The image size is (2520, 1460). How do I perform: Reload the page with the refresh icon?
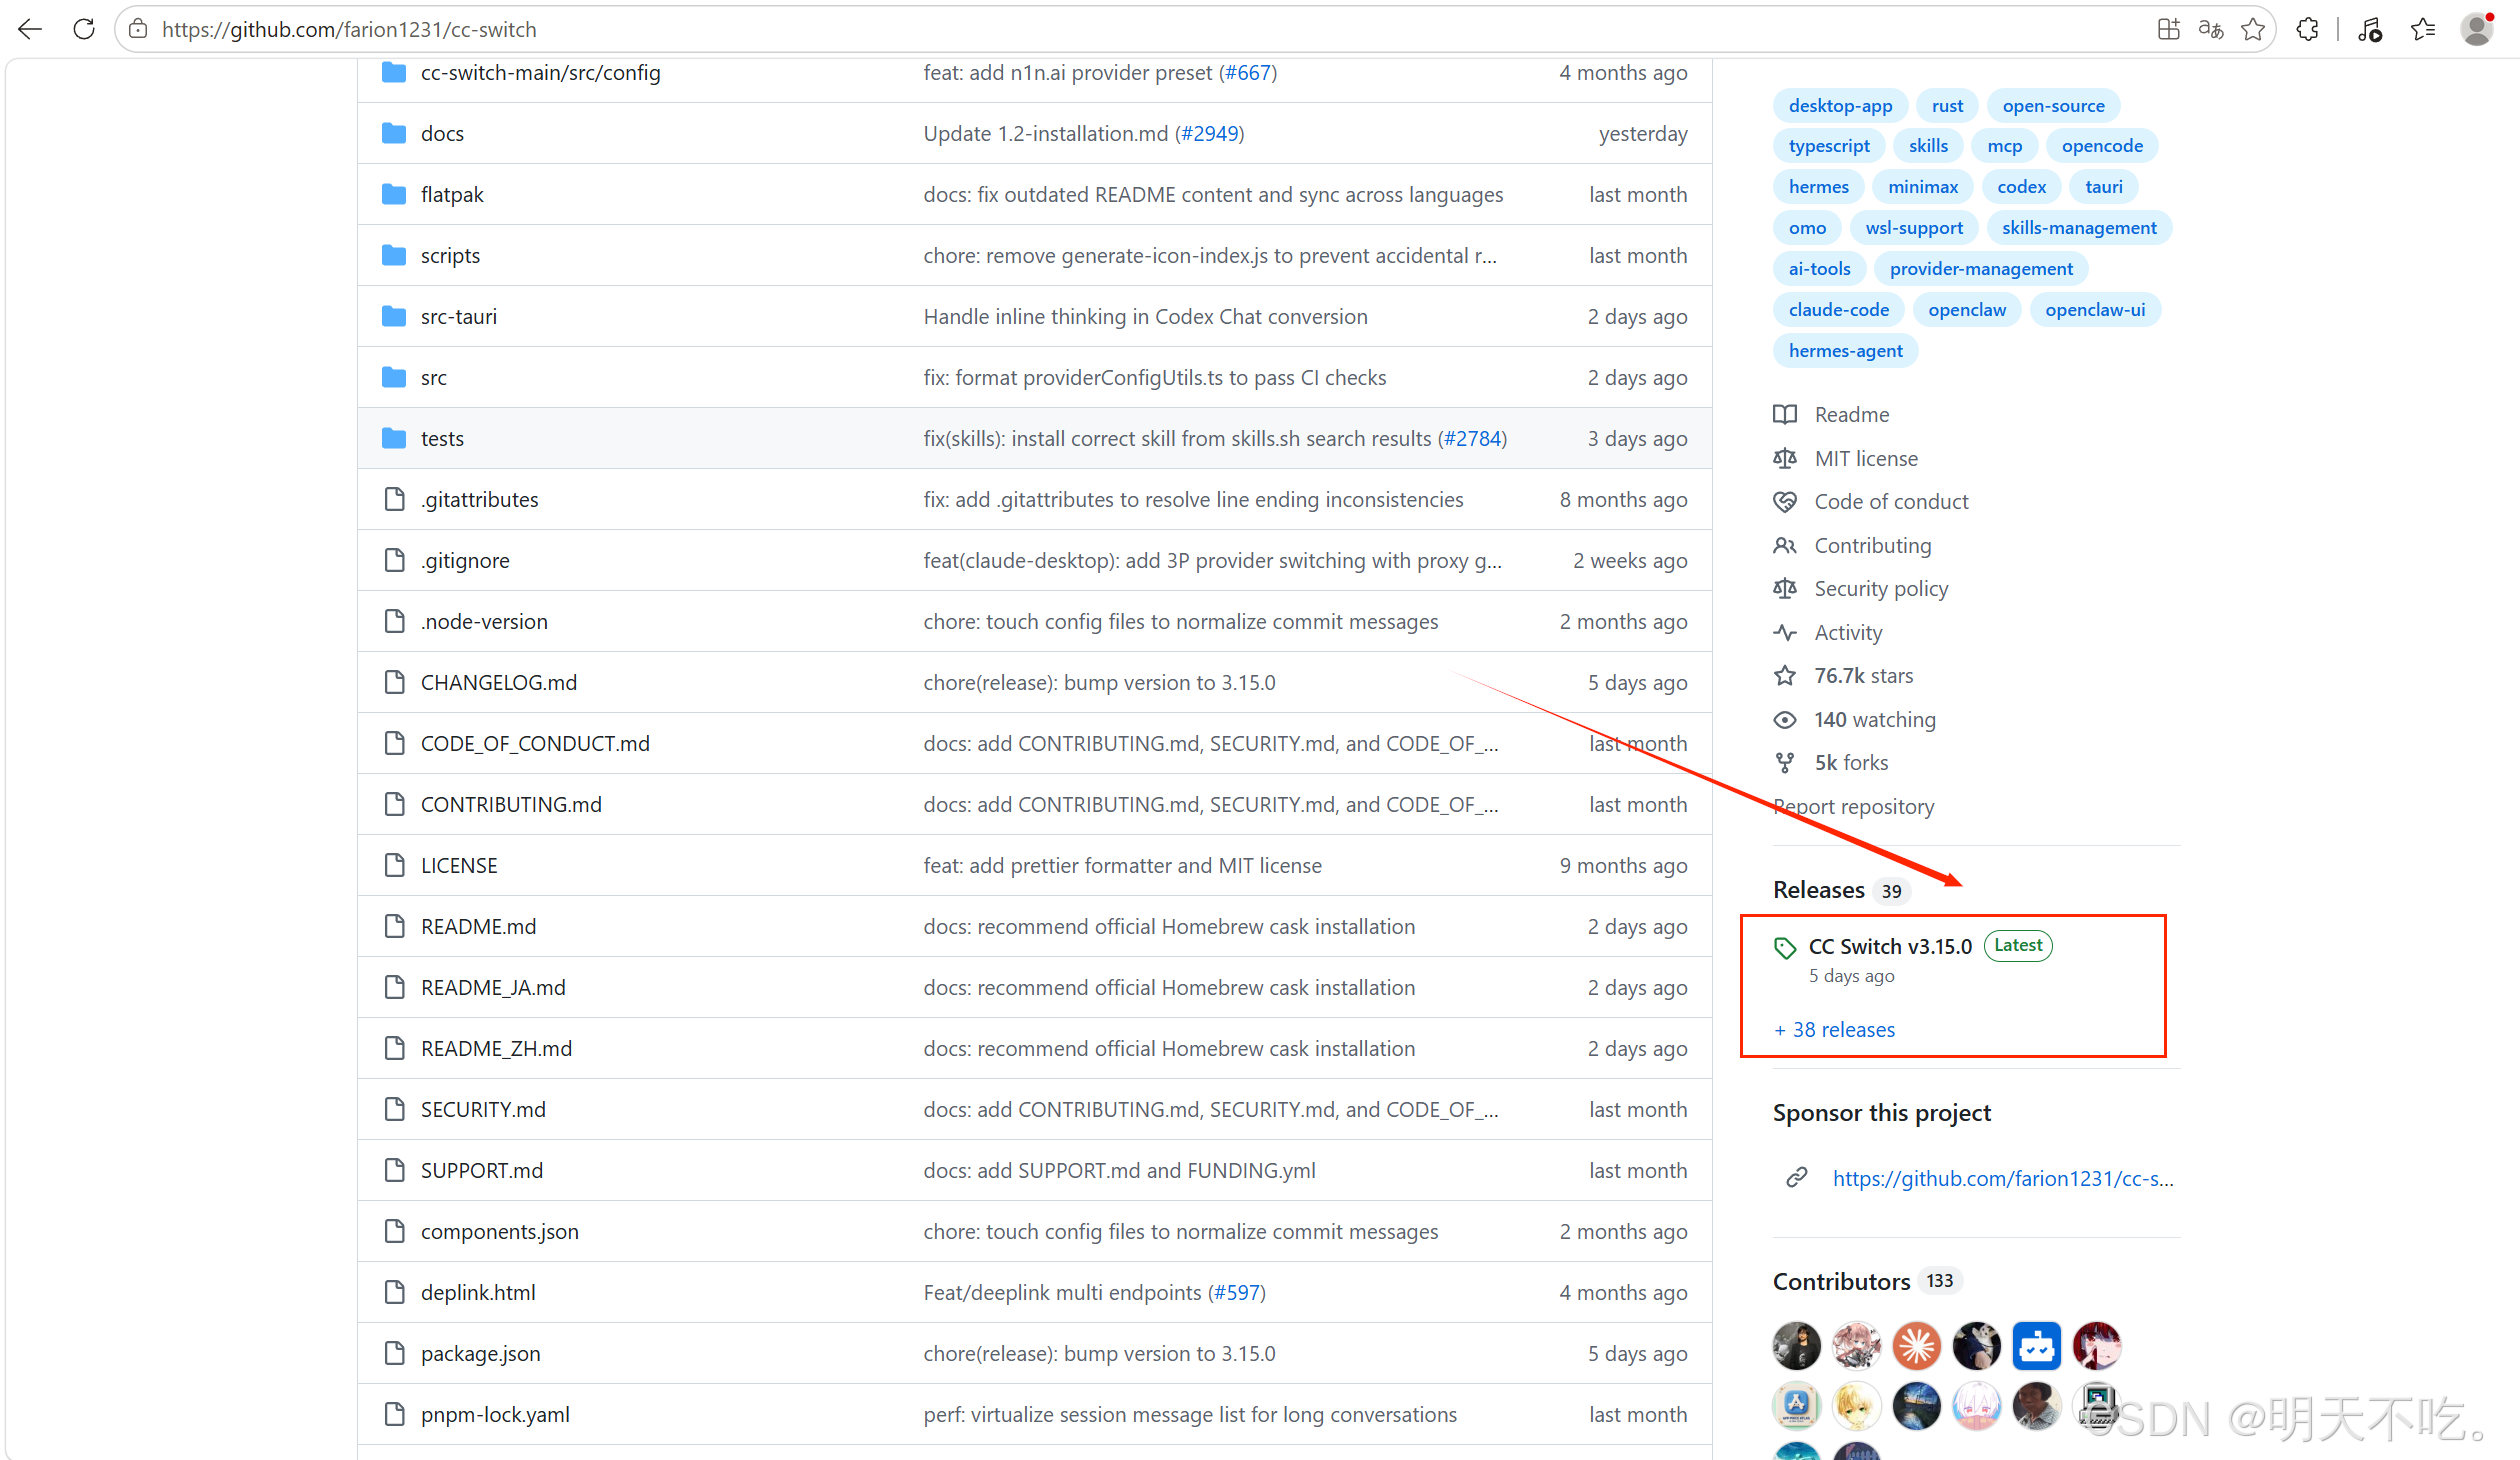pyautogui.click(x=84, y=29)
